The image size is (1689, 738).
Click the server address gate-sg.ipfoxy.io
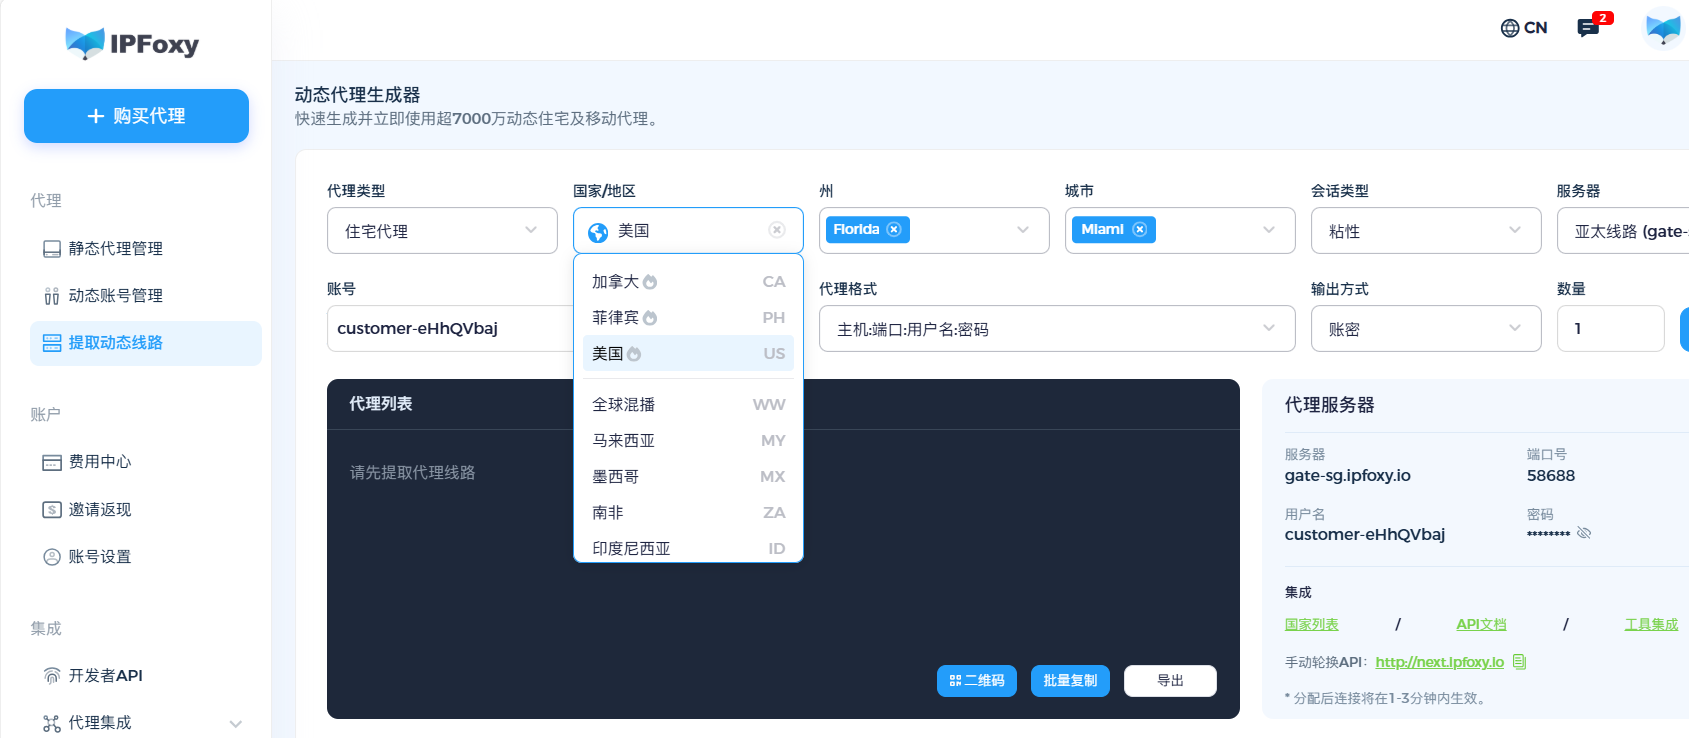(1348, 476)
